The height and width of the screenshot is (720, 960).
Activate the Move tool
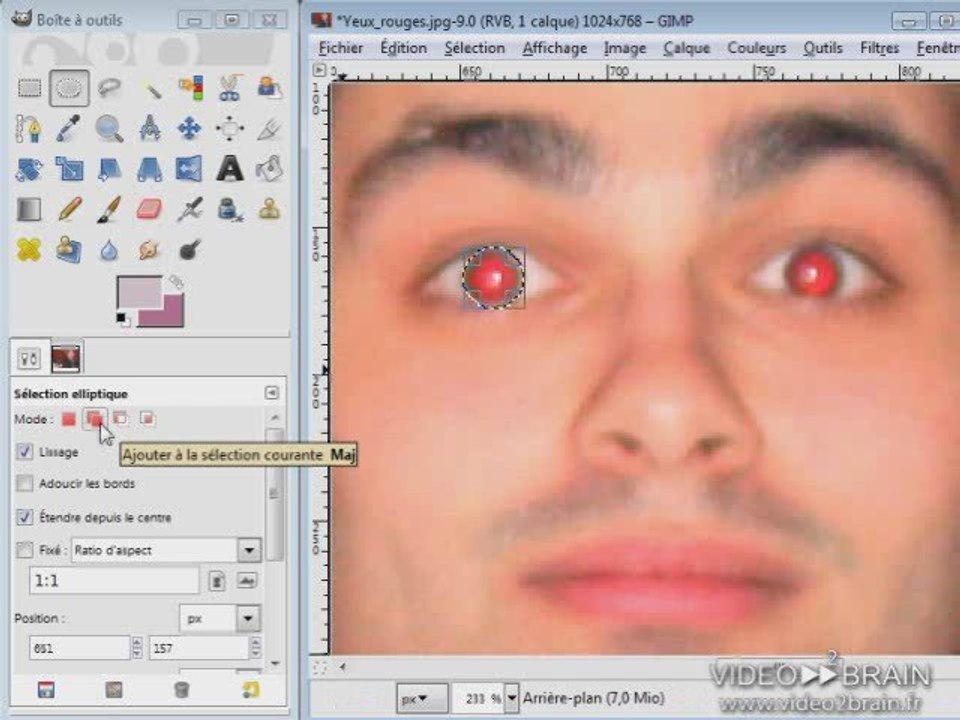pos(190,129)
